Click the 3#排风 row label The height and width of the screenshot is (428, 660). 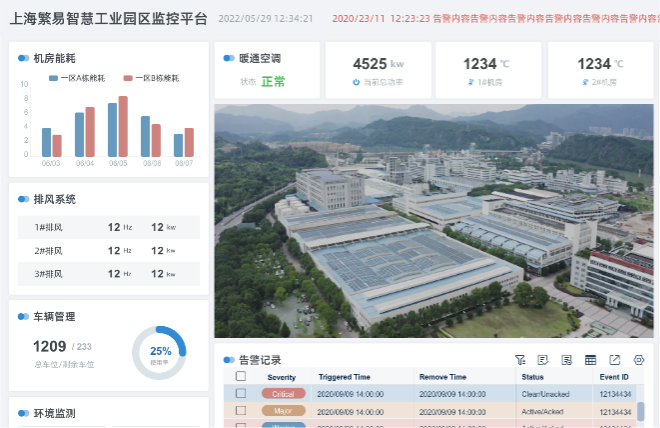[x=48, y=274]
